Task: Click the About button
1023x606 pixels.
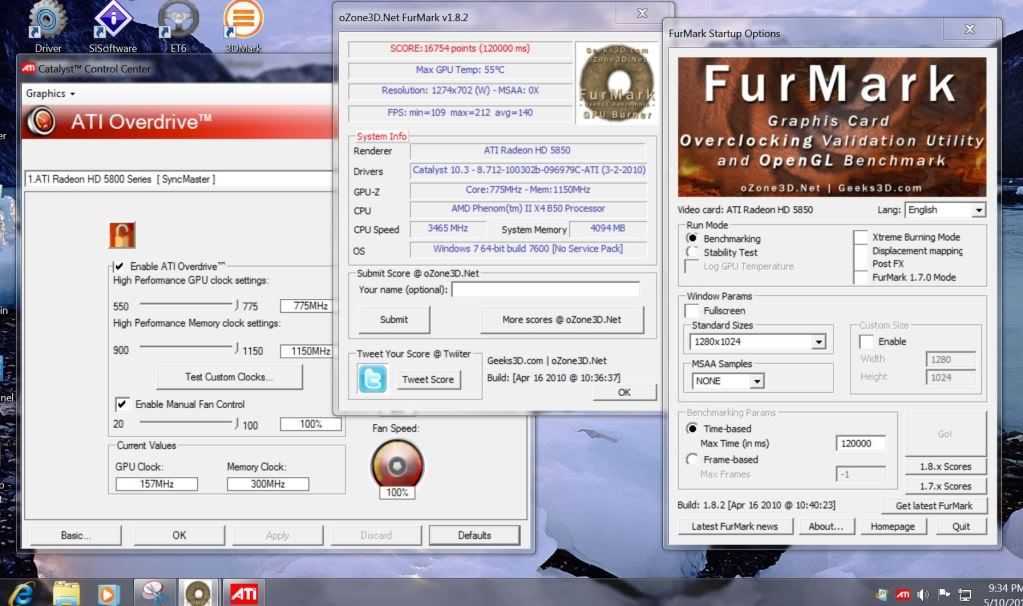Action: (826, 526)
